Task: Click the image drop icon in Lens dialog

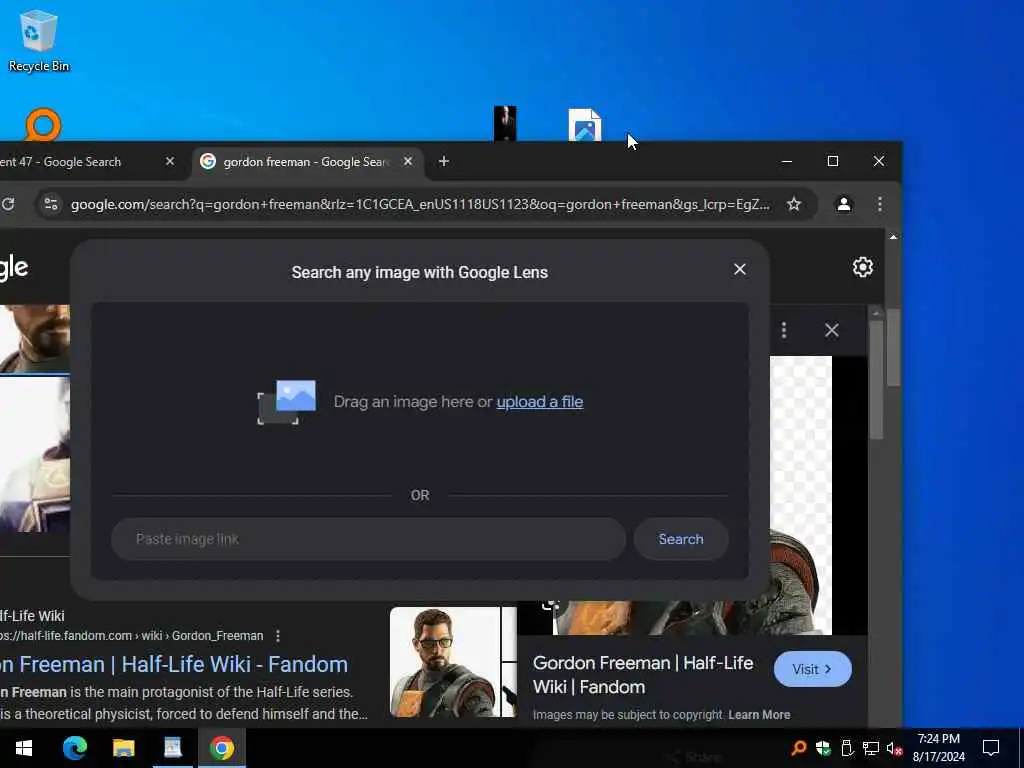Action: [287, 402]
